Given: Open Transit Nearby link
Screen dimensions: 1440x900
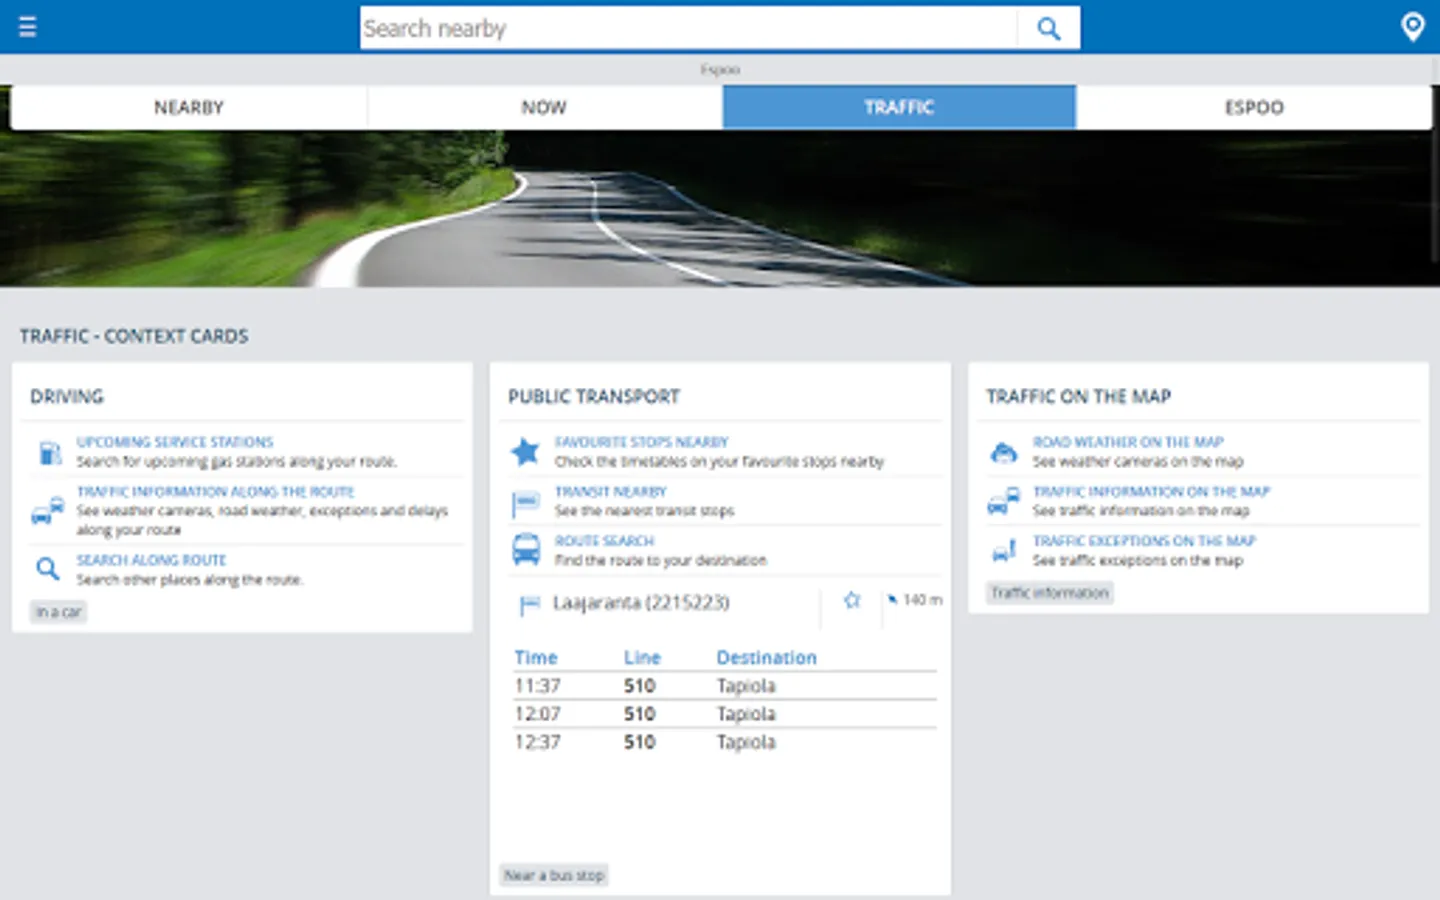Looking at the screenshot, I should (x=611, y=492).
